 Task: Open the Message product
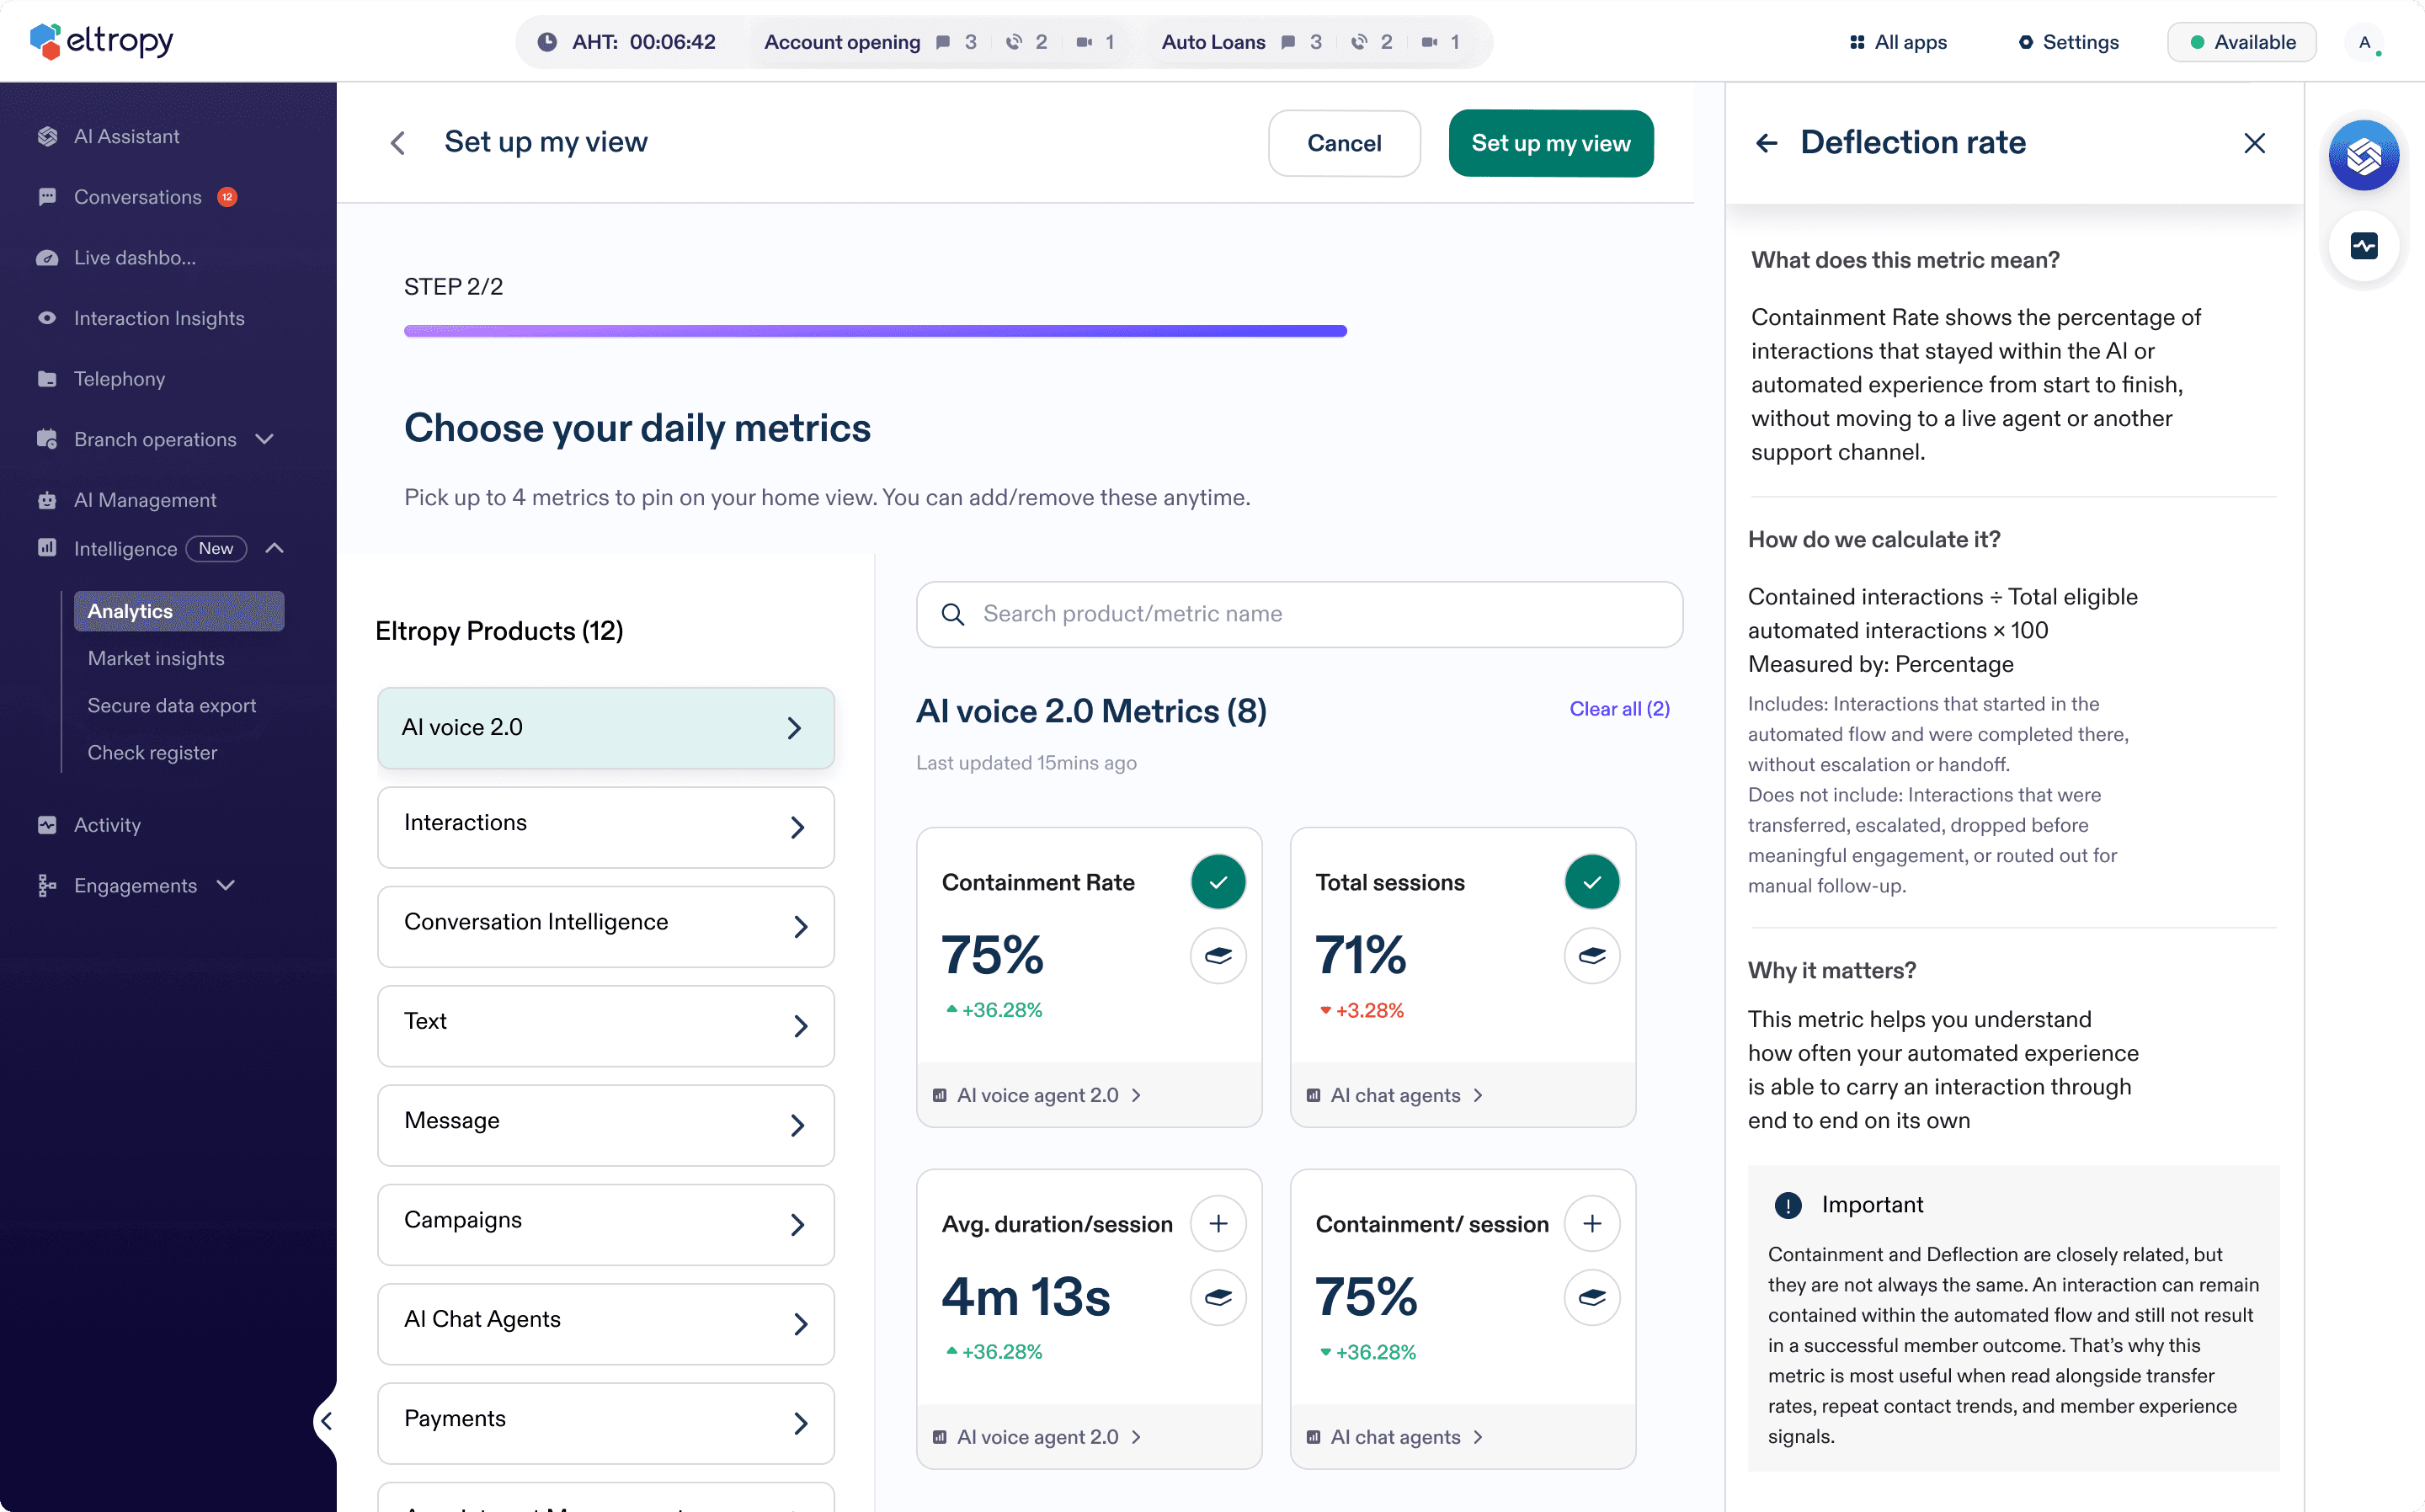point(606,1125)
